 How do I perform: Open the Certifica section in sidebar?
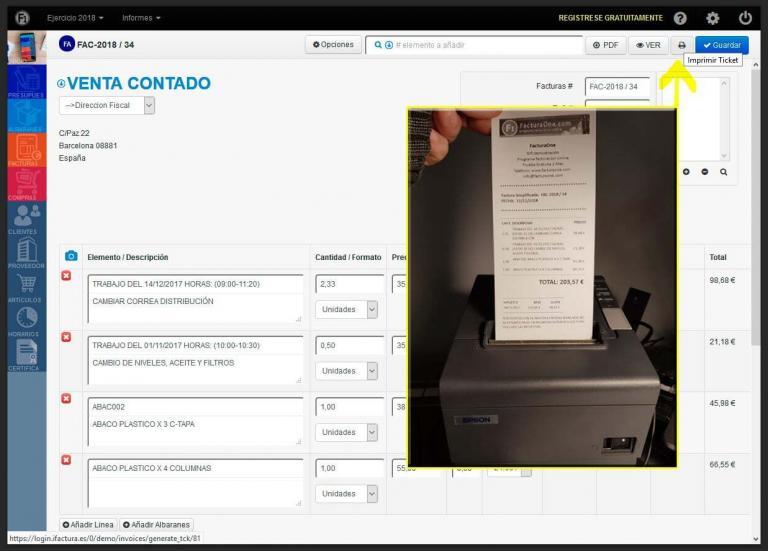[27, 355]
